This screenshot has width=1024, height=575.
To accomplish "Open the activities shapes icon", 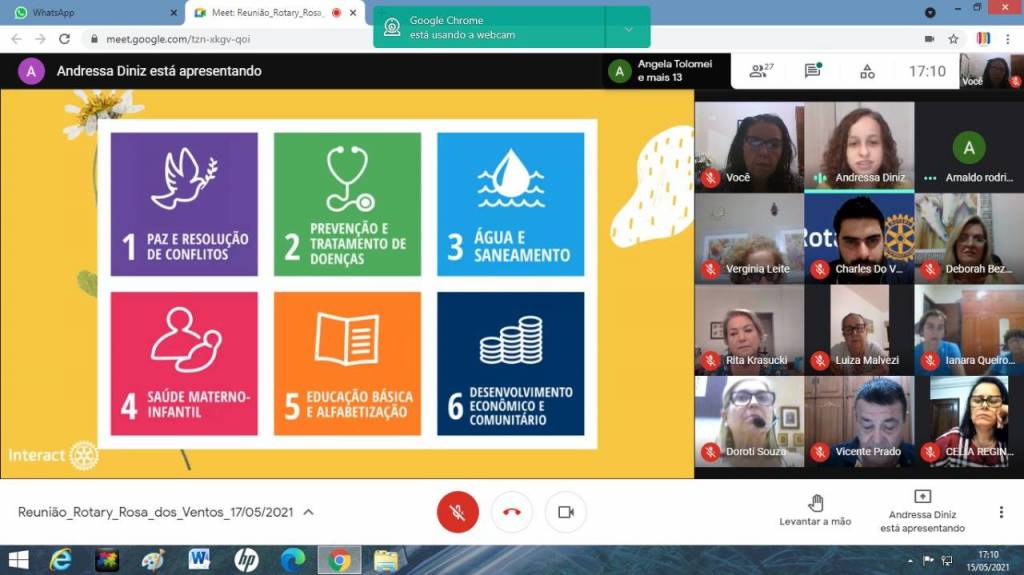I will (867, 71).
